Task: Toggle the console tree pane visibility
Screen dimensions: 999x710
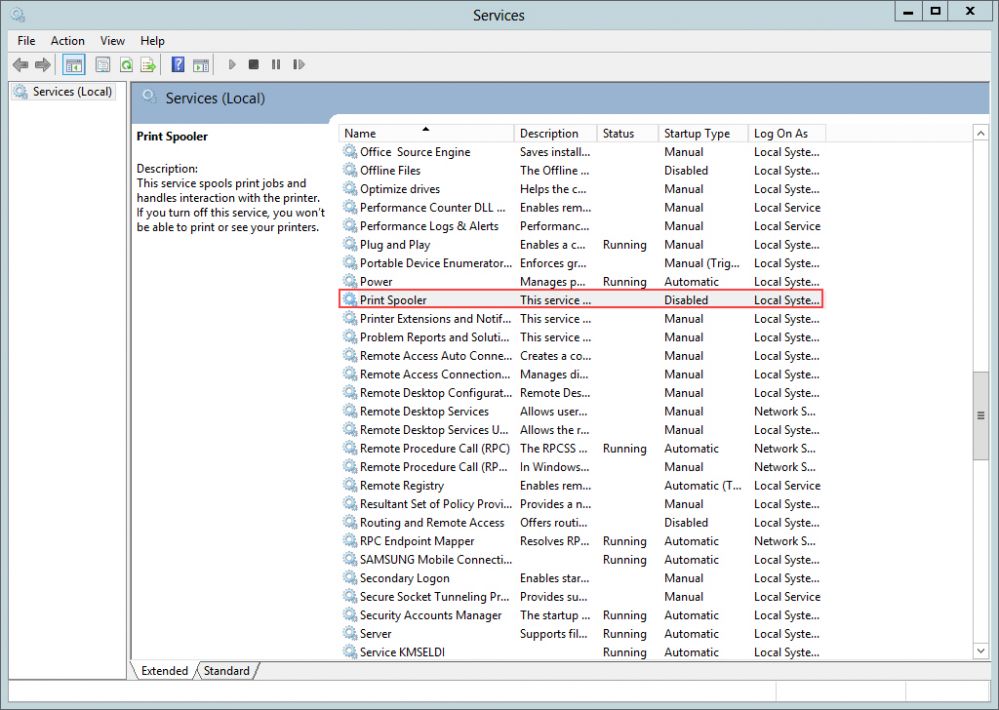Action: (x=73, y=64)
